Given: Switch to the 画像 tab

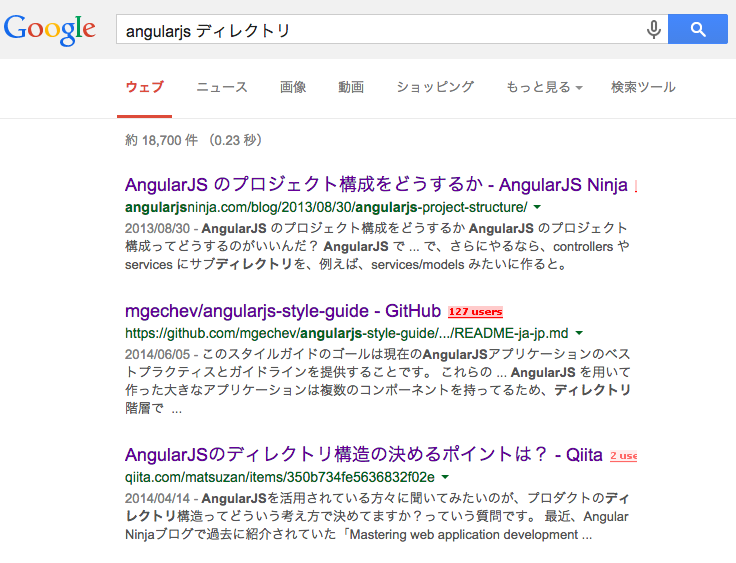Looking at the screenshot, I should tap(293, 87).
